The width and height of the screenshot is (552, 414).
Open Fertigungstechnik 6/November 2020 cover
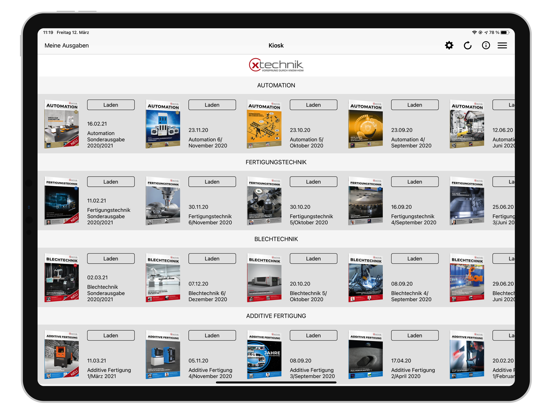tap(163, 201)
